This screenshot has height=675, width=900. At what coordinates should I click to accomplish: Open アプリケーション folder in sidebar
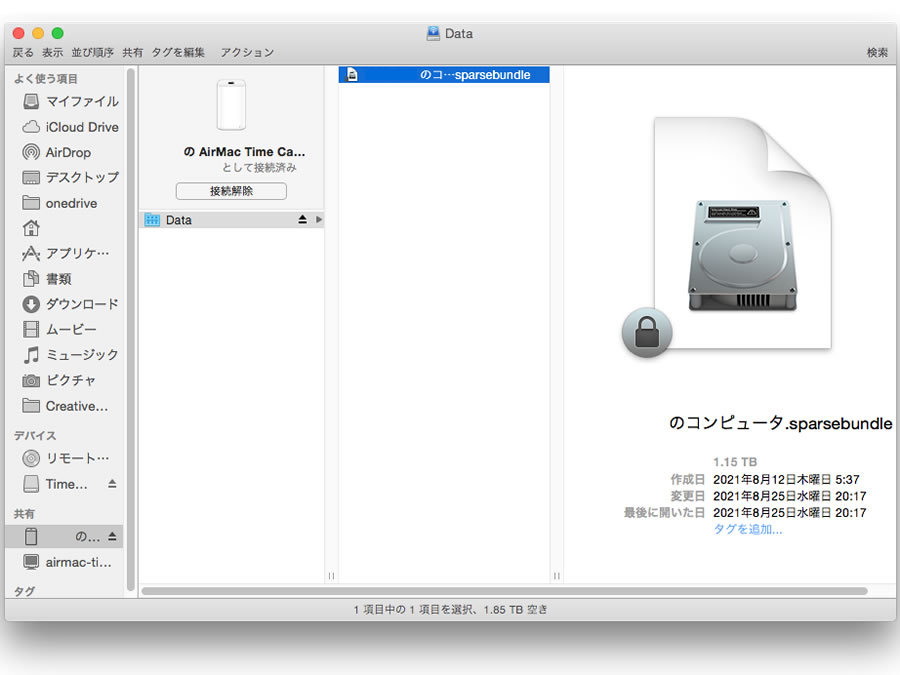coord(65,253)
